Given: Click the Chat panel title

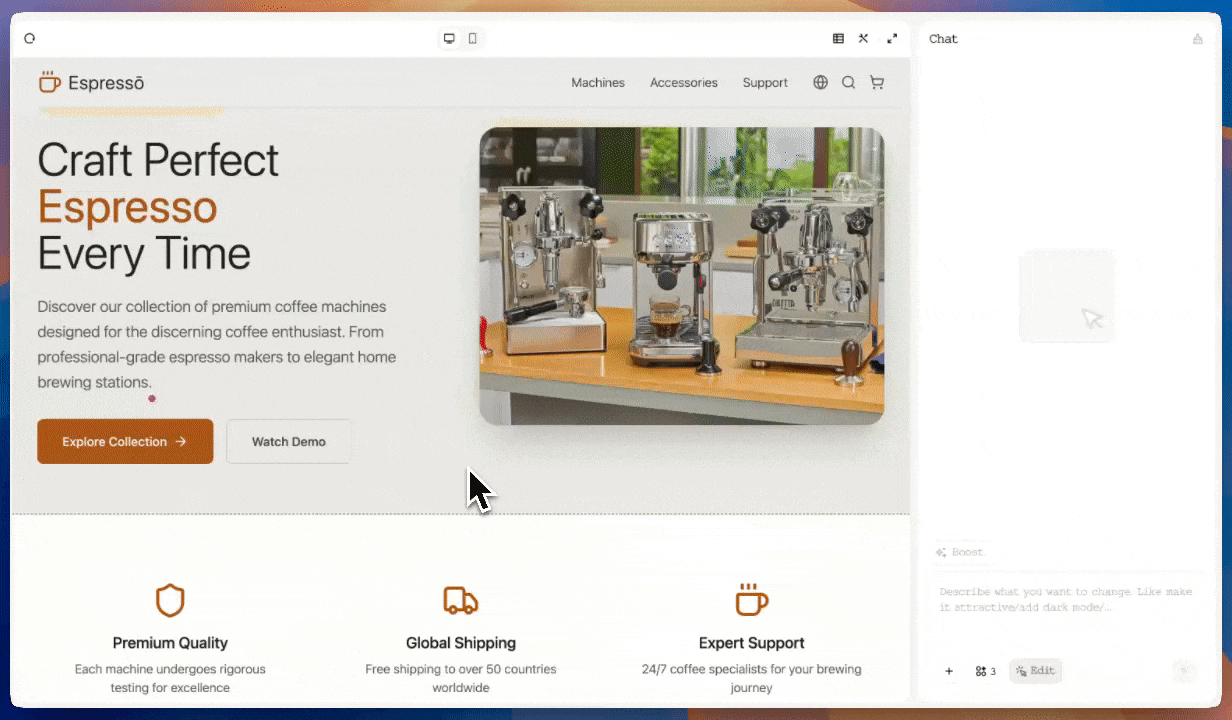Looking at the screenshot, I should 943,39.
